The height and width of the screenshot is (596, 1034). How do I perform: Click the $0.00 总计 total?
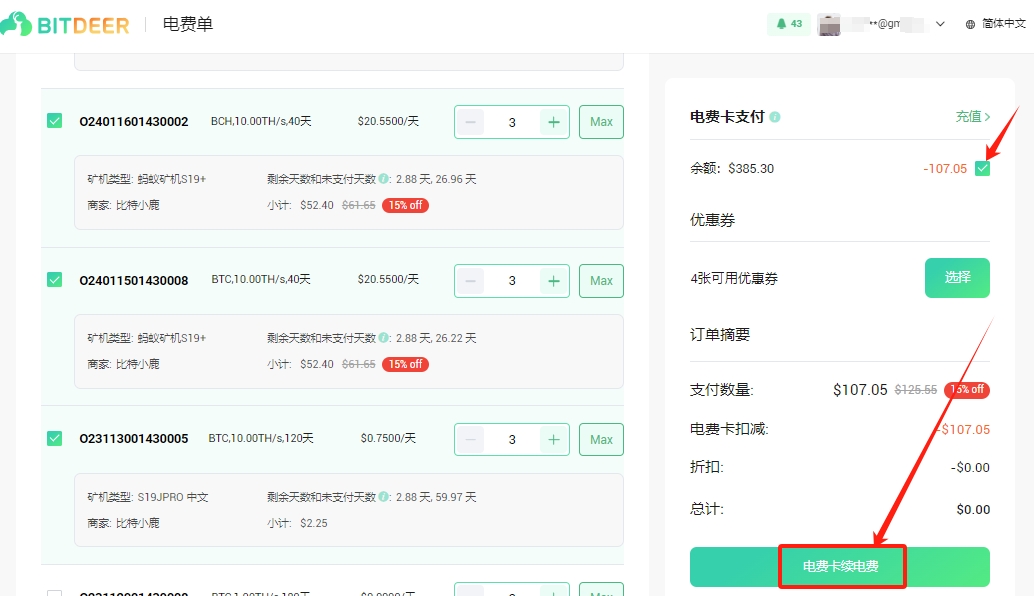(973, 509)
